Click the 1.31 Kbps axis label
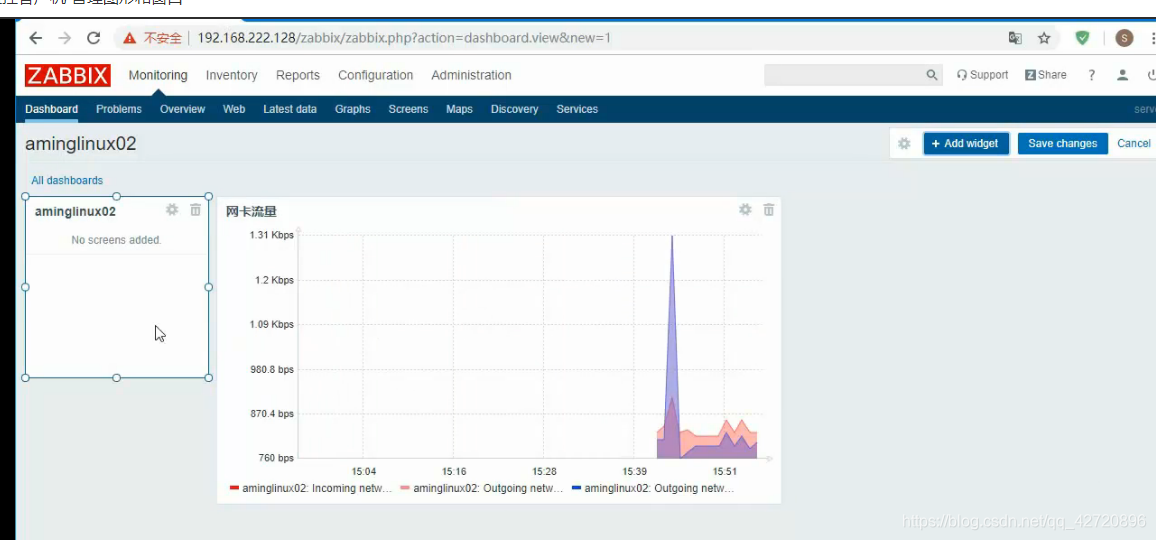1156x540 pixels. (271, 235)
